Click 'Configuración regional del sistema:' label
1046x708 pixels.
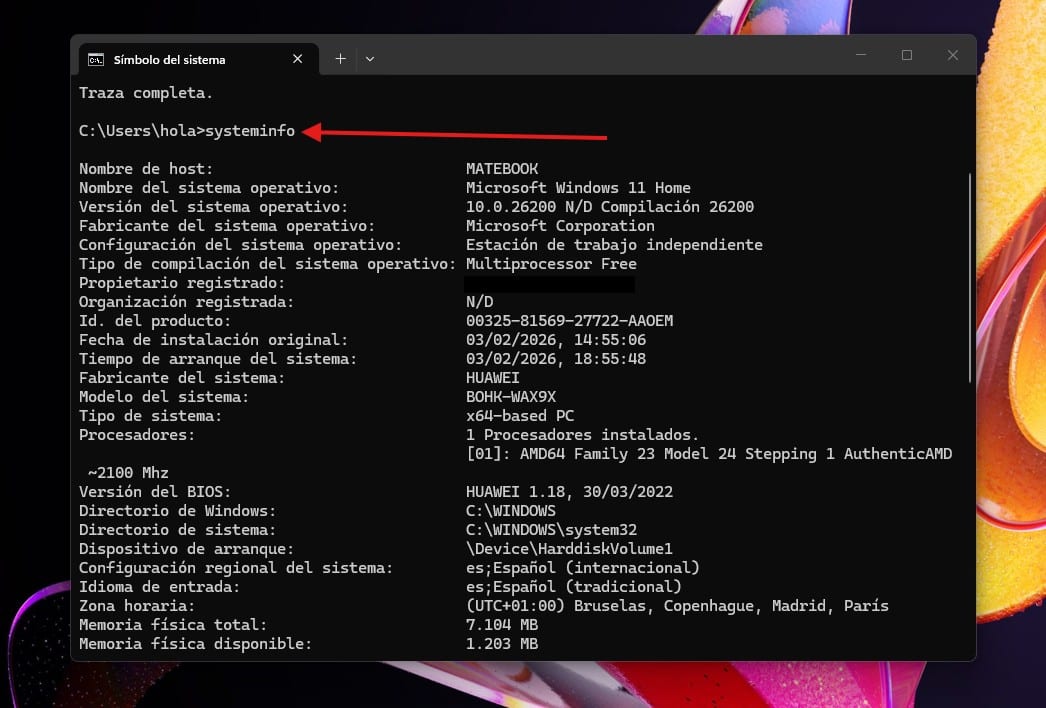tap(236, 568)
